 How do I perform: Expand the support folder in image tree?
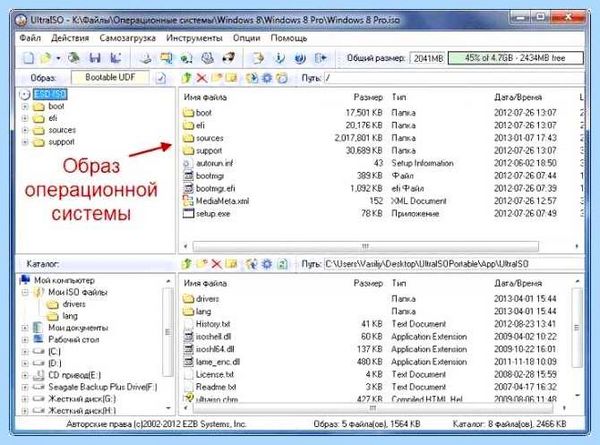tap(25, 142)
